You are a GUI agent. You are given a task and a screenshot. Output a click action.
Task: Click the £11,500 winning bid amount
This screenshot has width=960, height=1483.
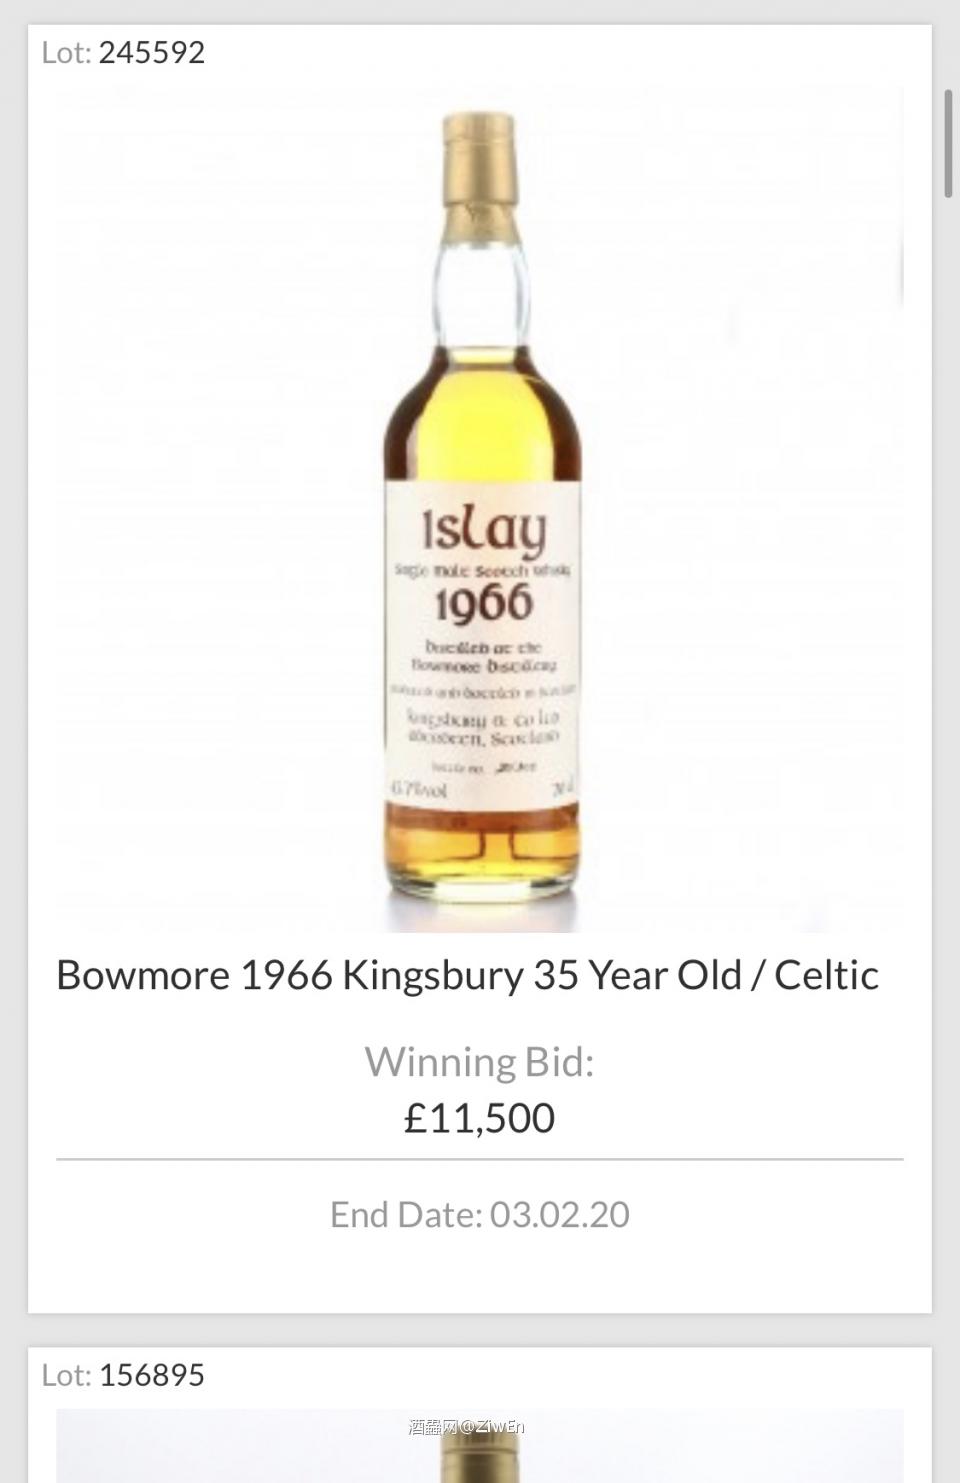coord(479,1118)
